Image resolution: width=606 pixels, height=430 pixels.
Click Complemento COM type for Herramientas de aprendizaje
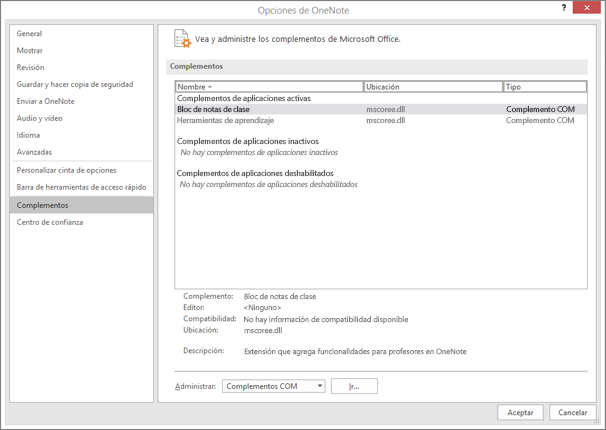point(540,121)
